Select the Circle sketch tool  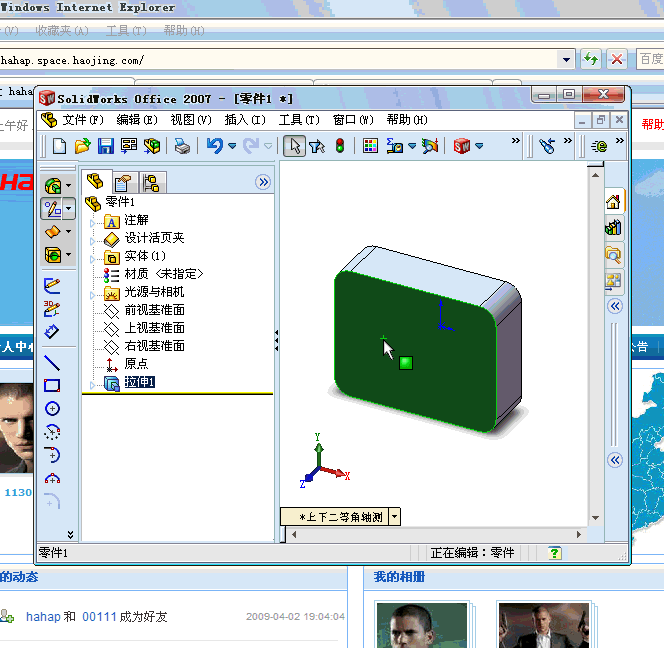[52, 409]
